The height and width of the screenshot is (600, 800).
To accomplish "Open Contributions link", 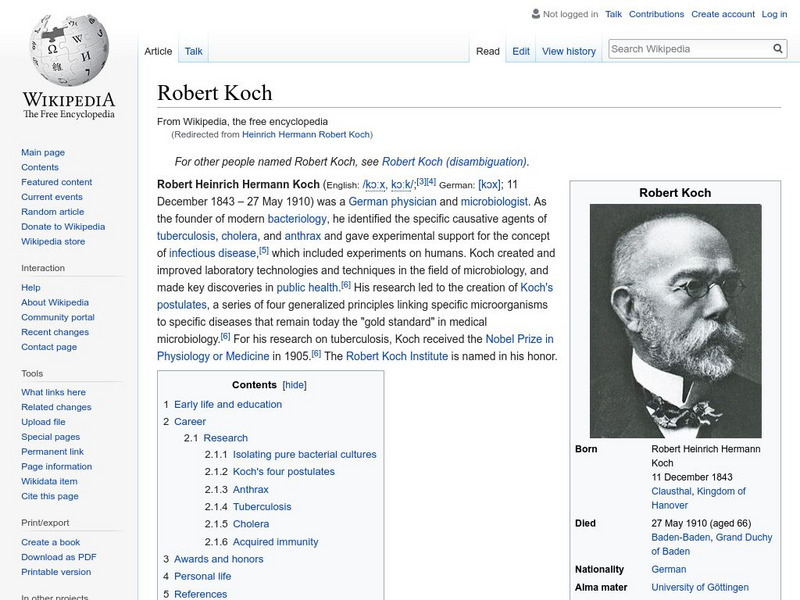I will pos(656,14).
